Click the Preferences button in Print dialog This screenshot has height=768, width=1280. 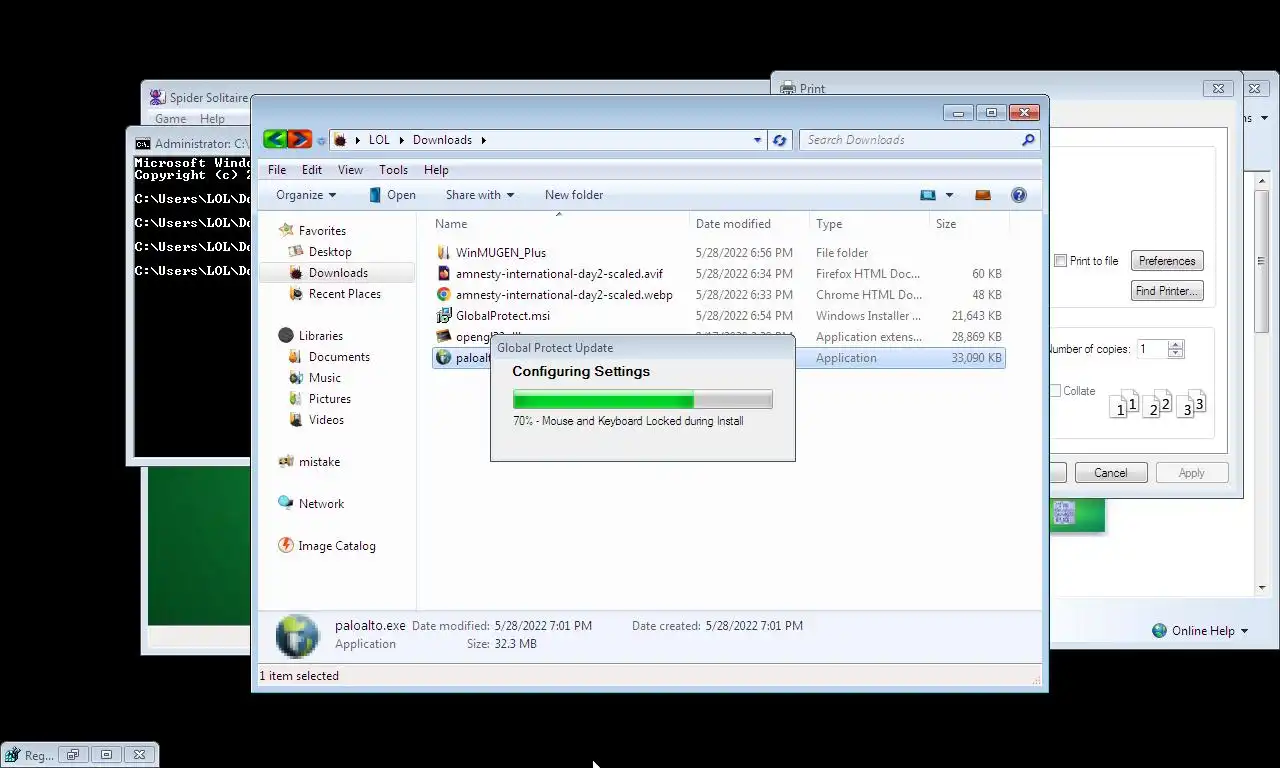[x=1167, y=261]
